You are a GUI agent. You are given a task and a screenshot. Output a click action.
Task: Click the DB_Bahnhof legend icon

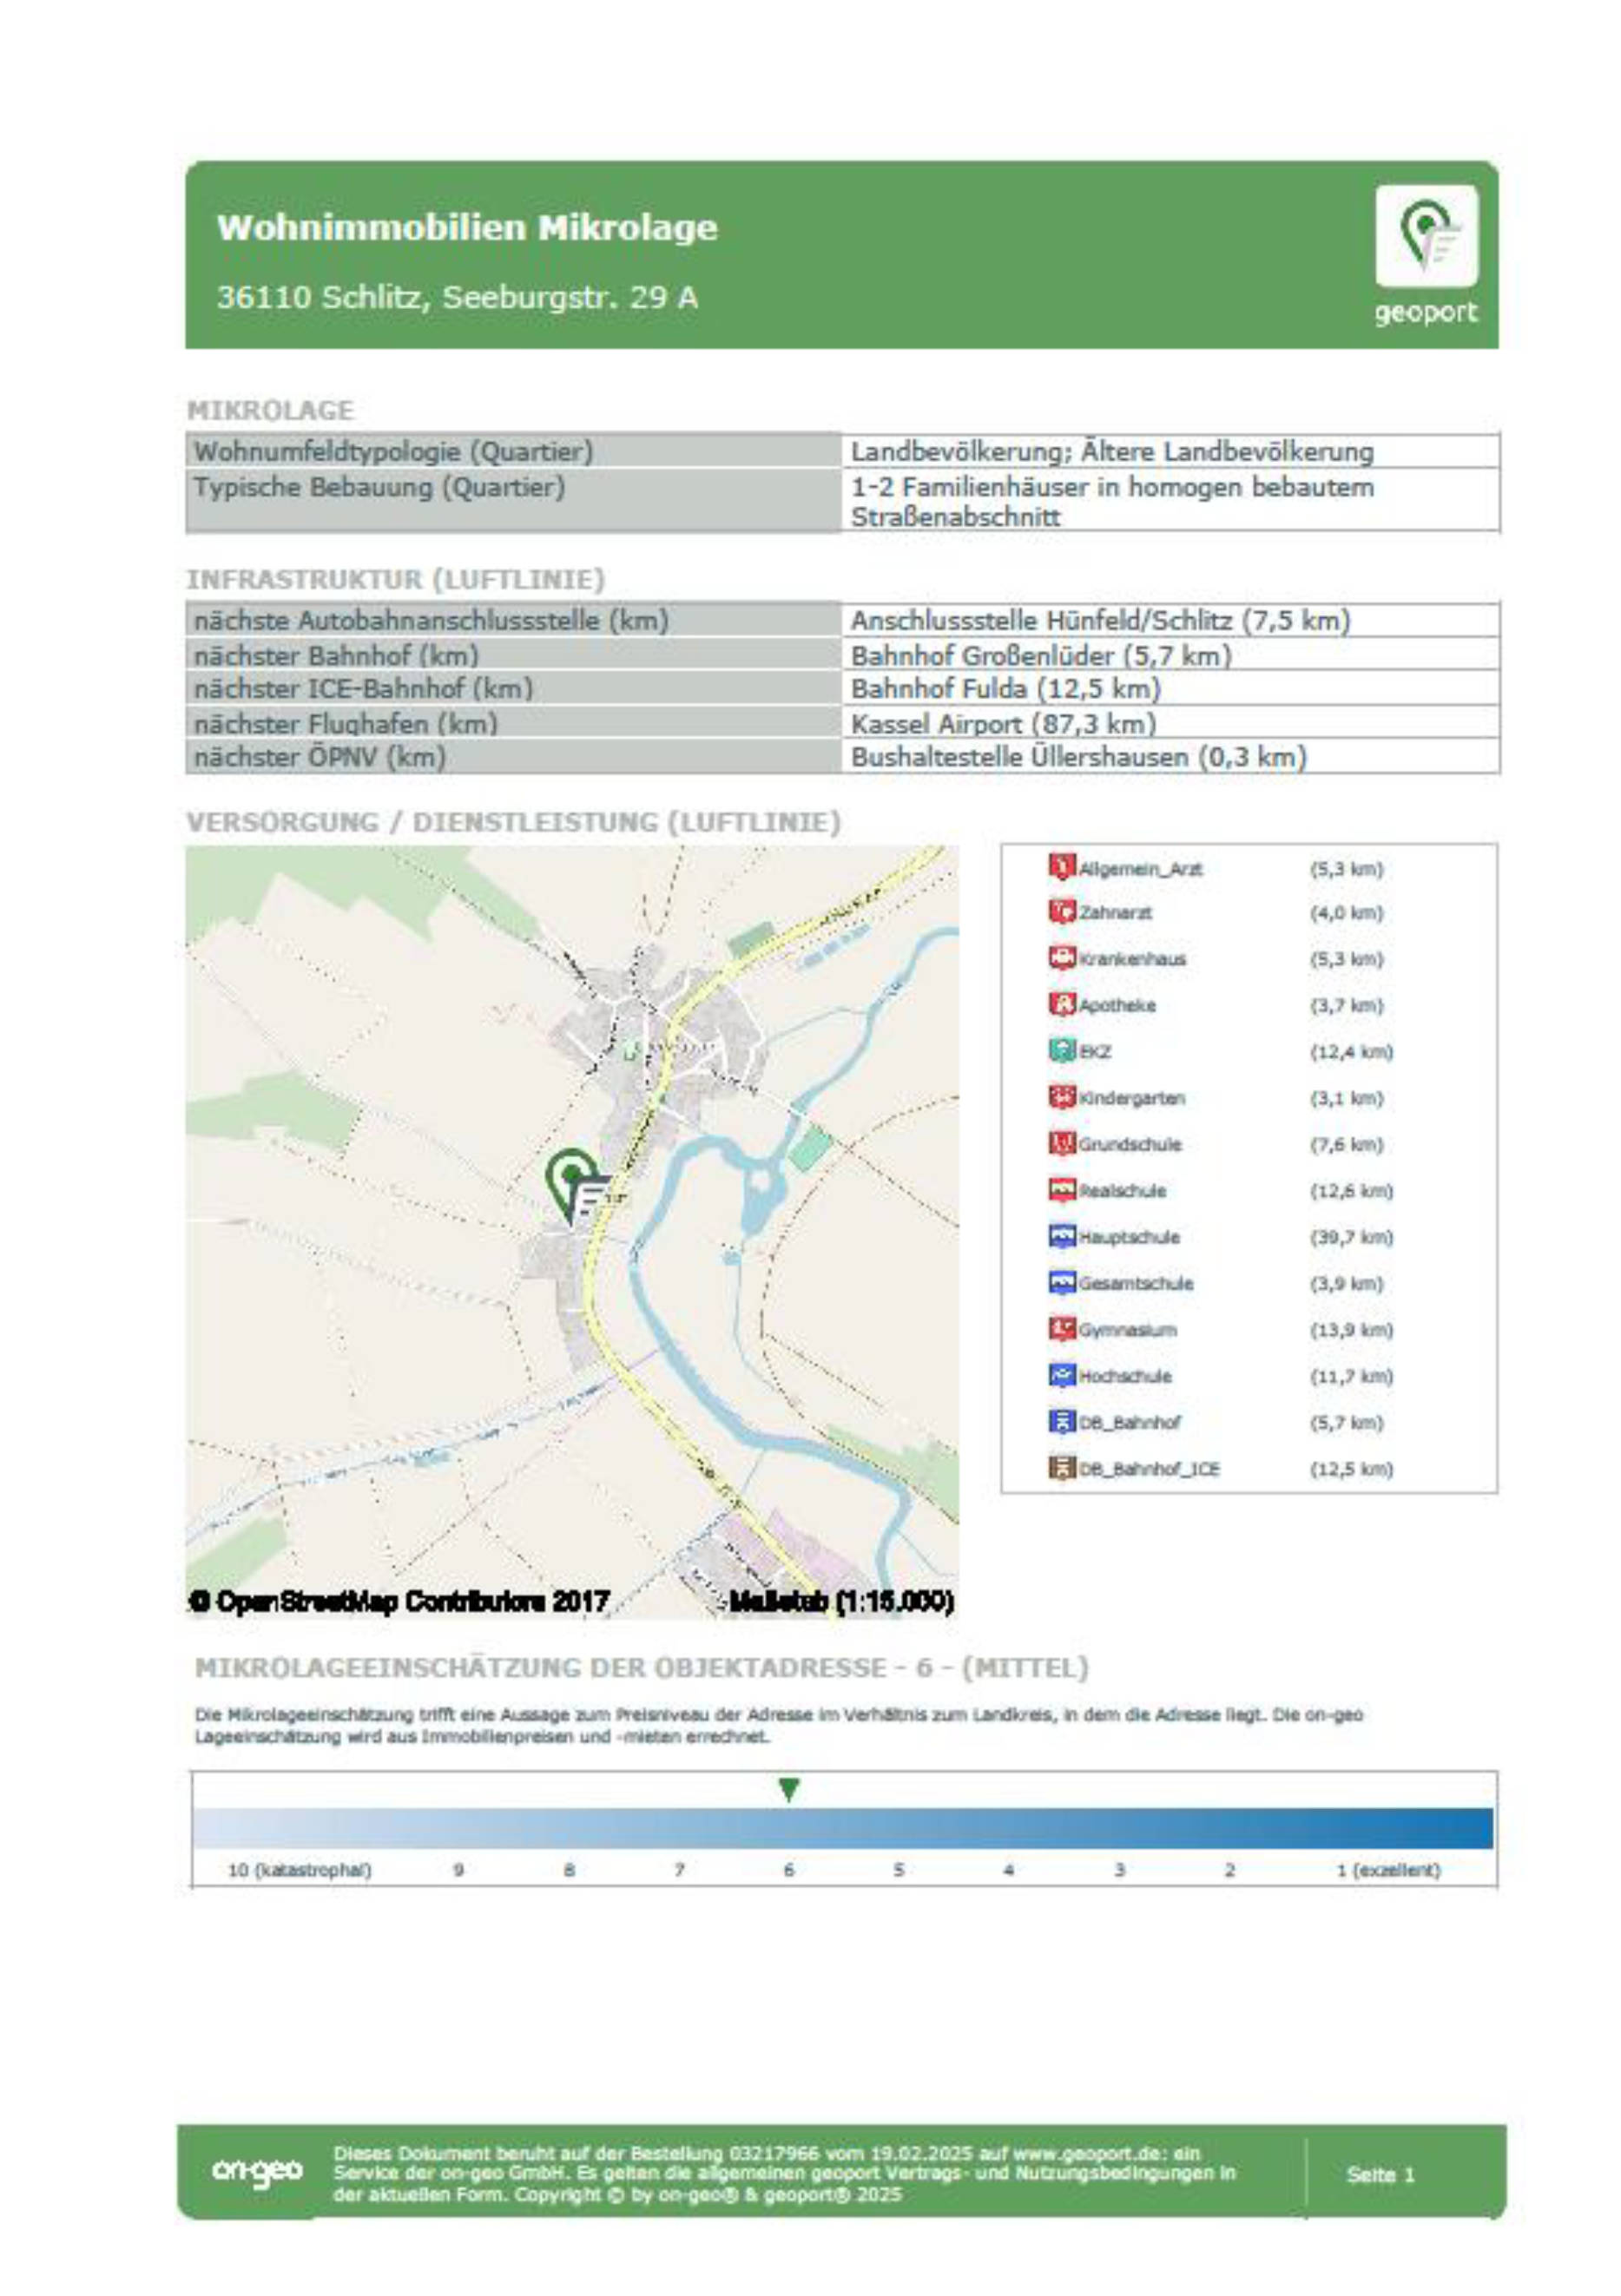pyautogui.click(x=1060, y=1421)
